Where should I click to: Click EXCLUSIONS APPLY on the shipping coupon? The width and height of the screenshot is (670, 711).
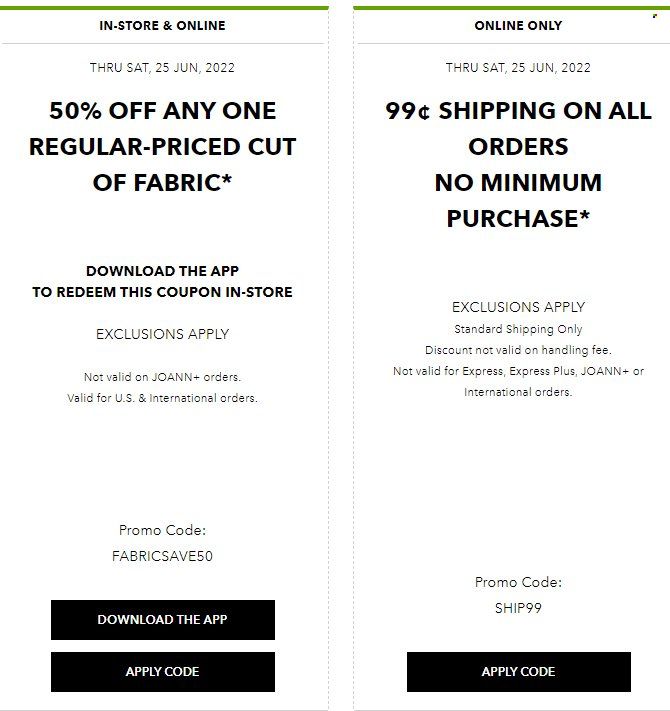pyautogui.click(x=518, y=307)
